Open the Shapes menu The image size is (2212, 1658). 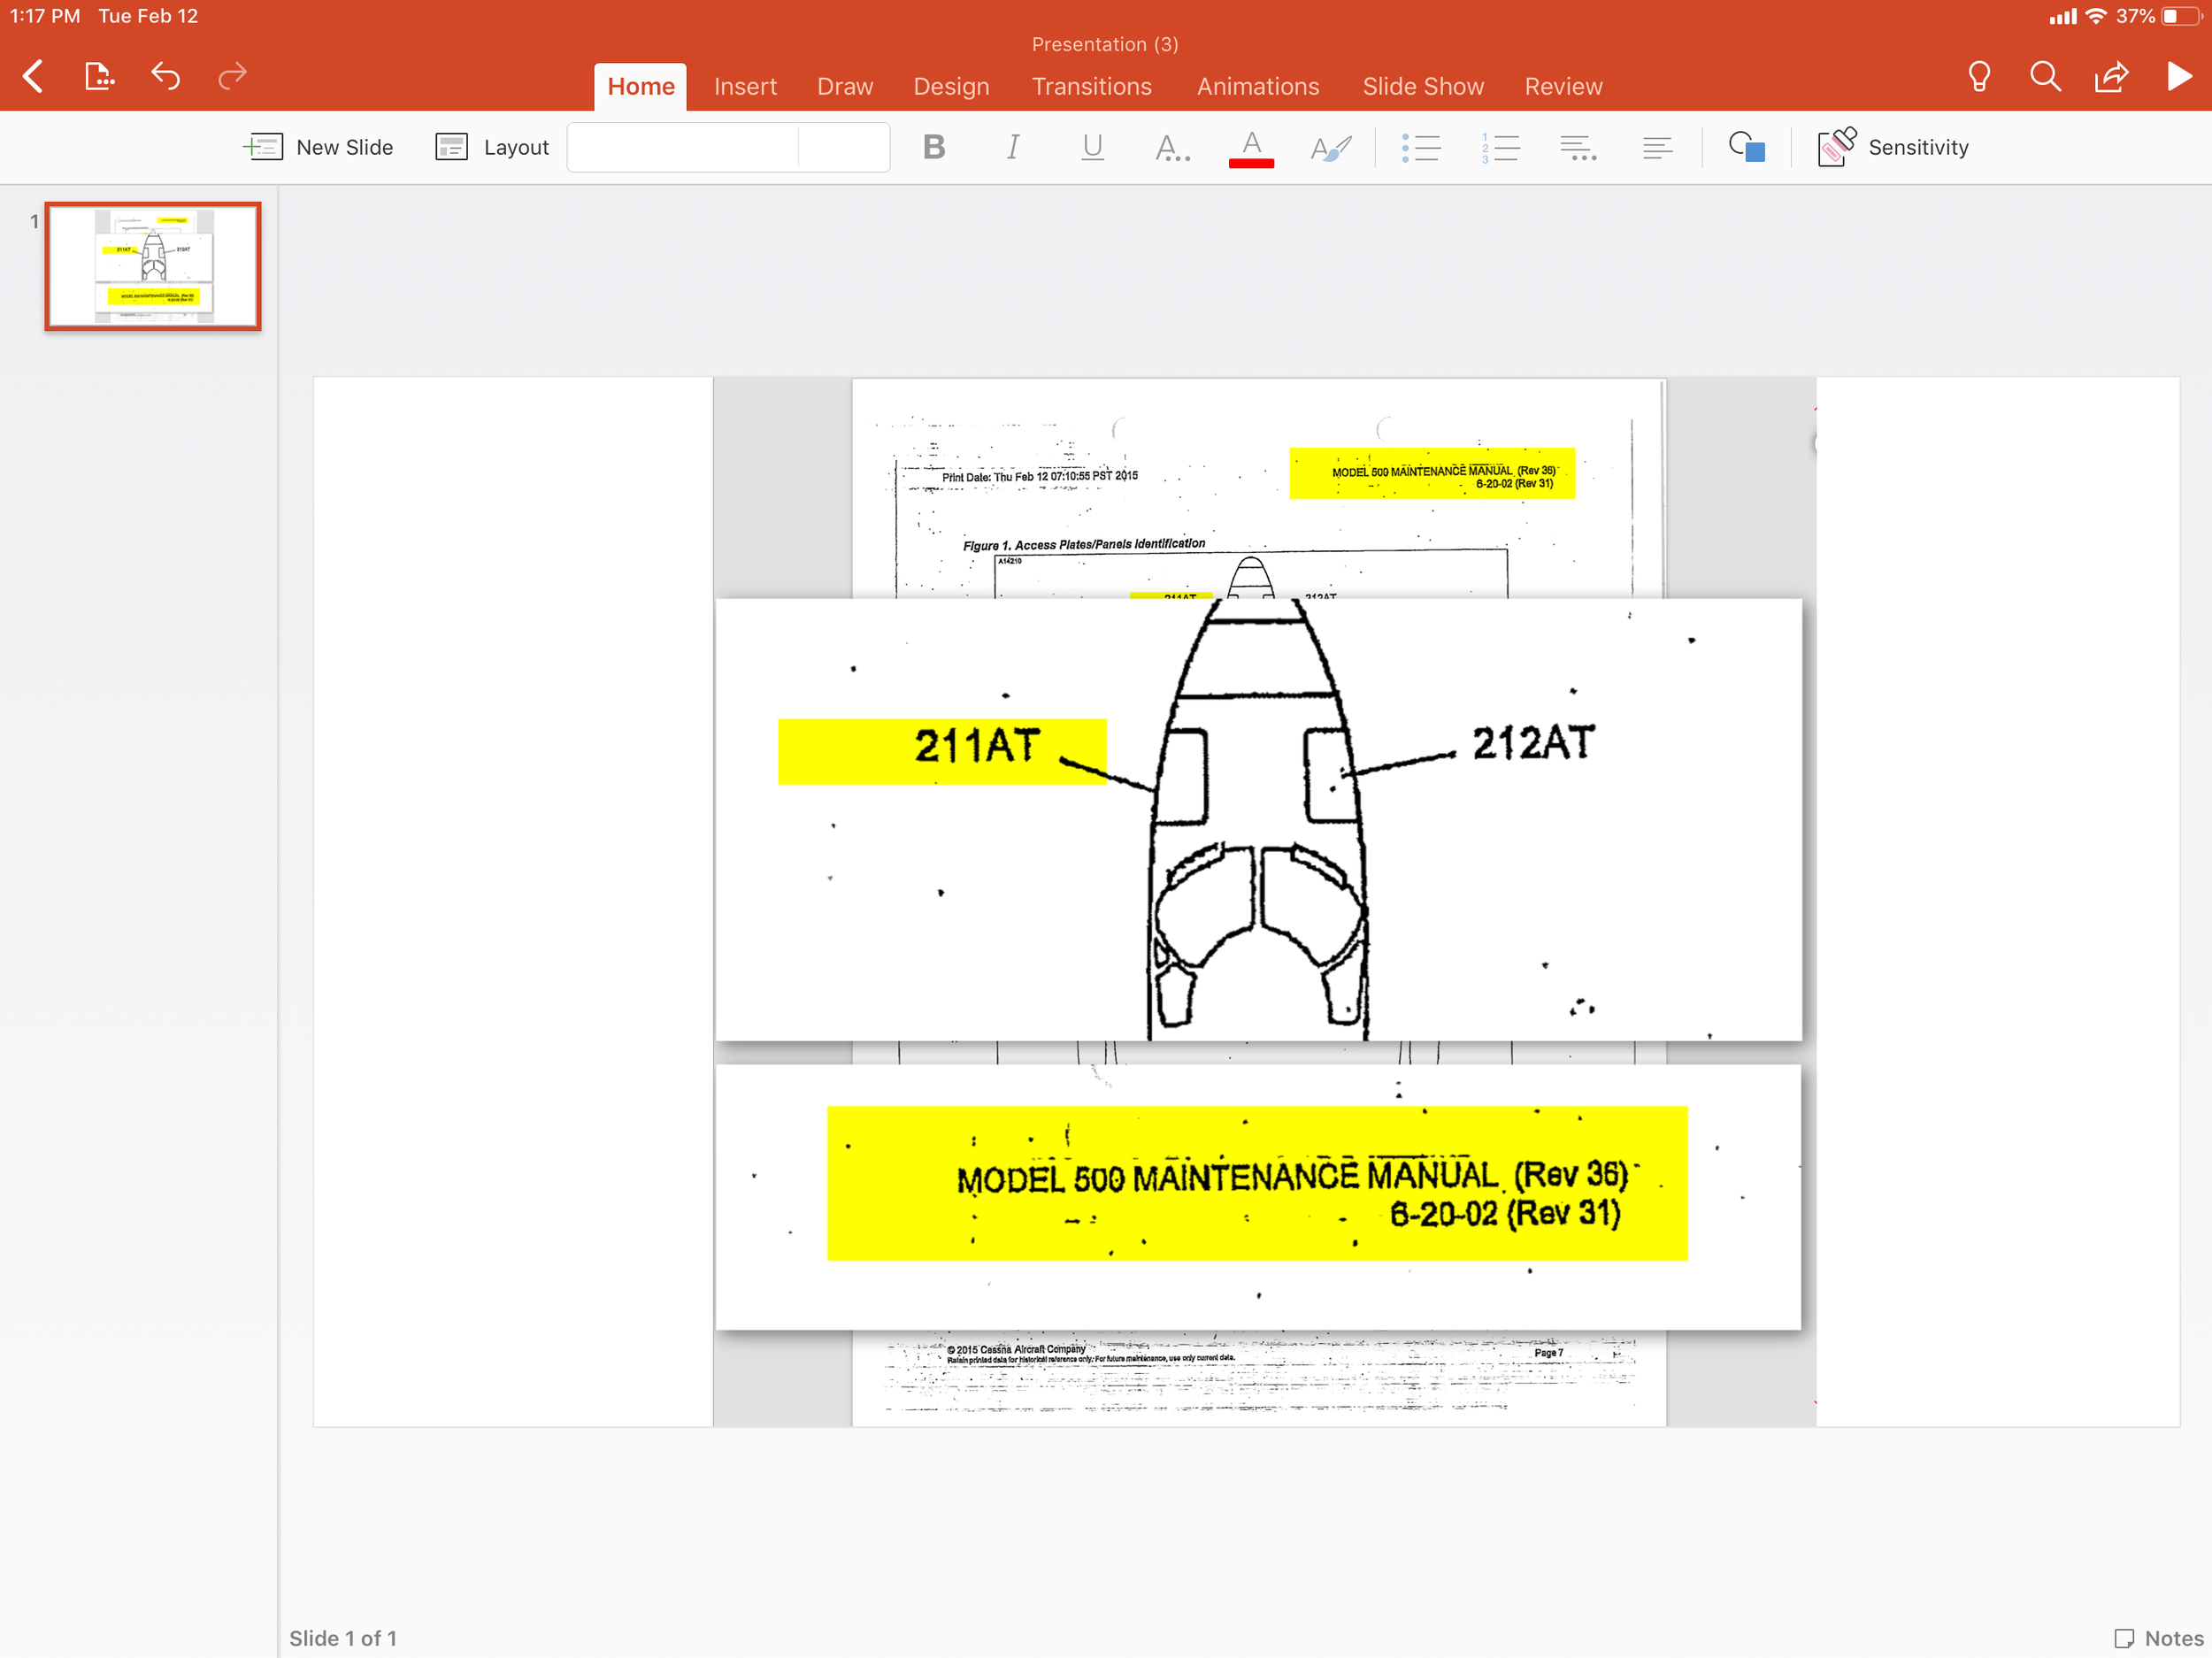1746,147
